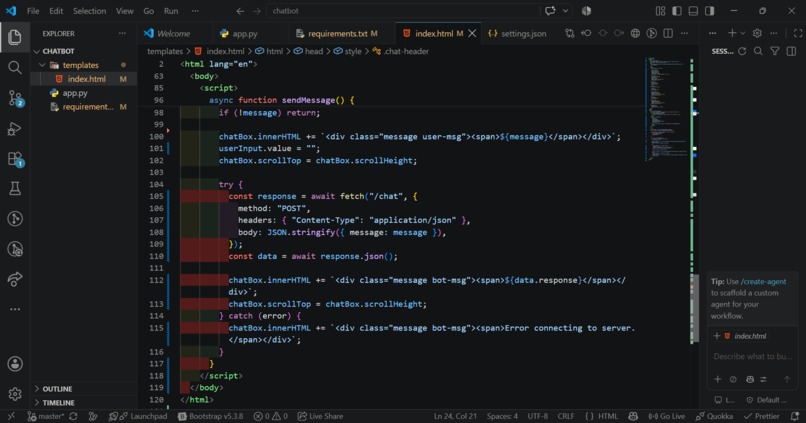Go to previous change in editor toolbar
The width and height of the screenshot is (806, 423).
tap(586, 33)
